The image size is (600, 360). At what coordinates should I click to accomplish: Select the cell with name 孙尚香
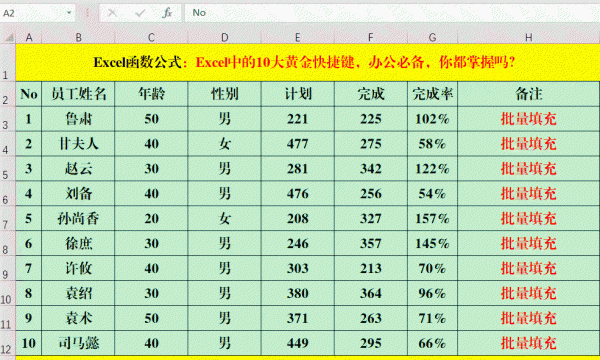78,218
